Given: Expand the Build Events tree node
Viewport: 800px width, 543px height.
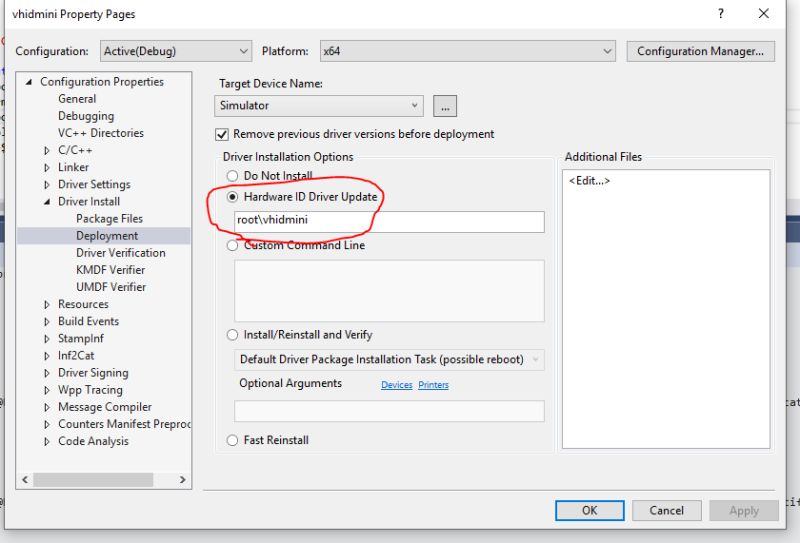Looking at the screenshot, I should [x=47, y=322].
